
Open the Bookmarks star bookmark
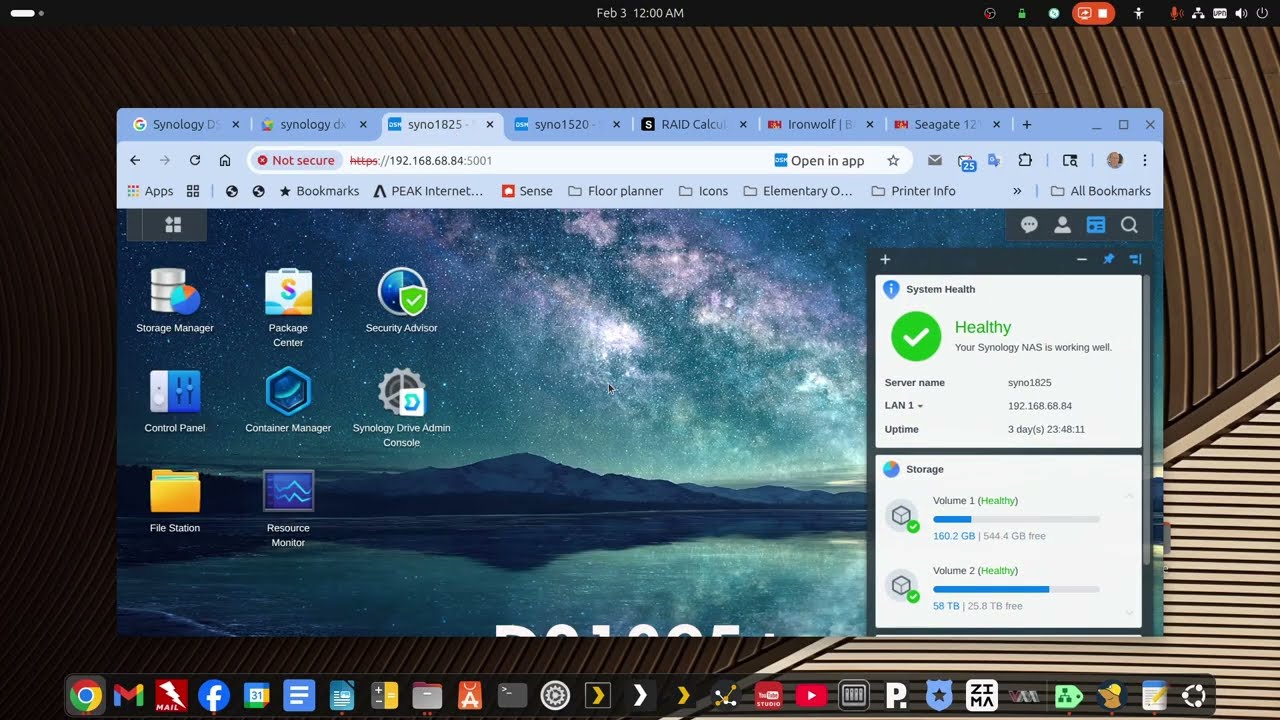click(x=318, y=191)
